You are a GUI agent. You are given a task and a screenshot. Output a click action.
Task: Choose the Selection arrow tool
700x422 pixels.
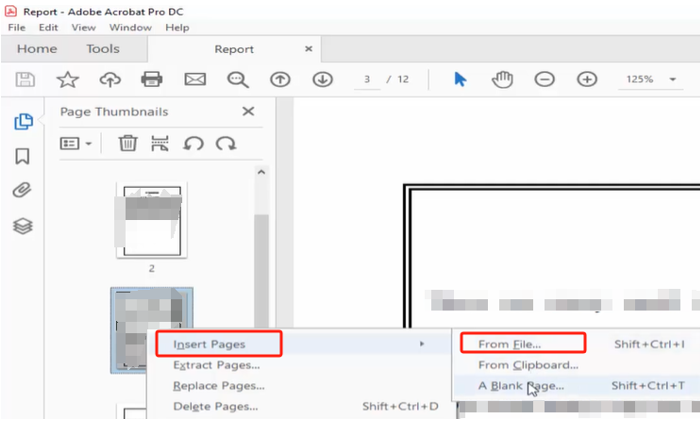pos(460,79)
